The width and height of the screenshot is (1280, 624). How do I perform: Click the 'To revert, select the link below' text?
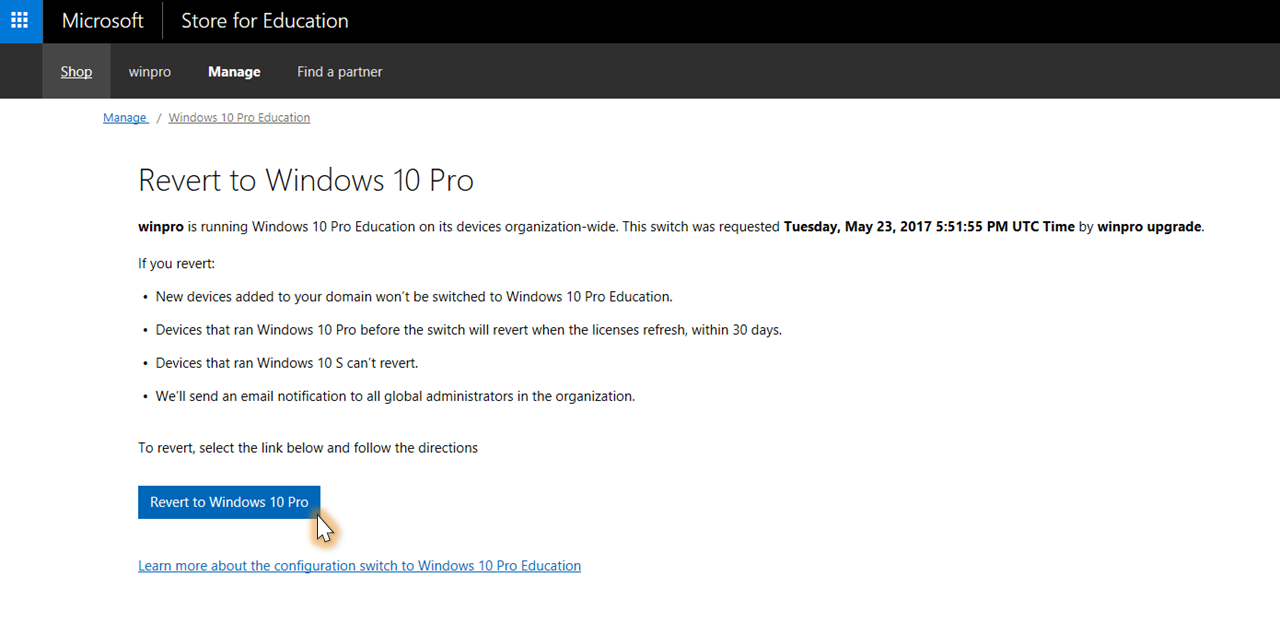click(x=308, y=448)
